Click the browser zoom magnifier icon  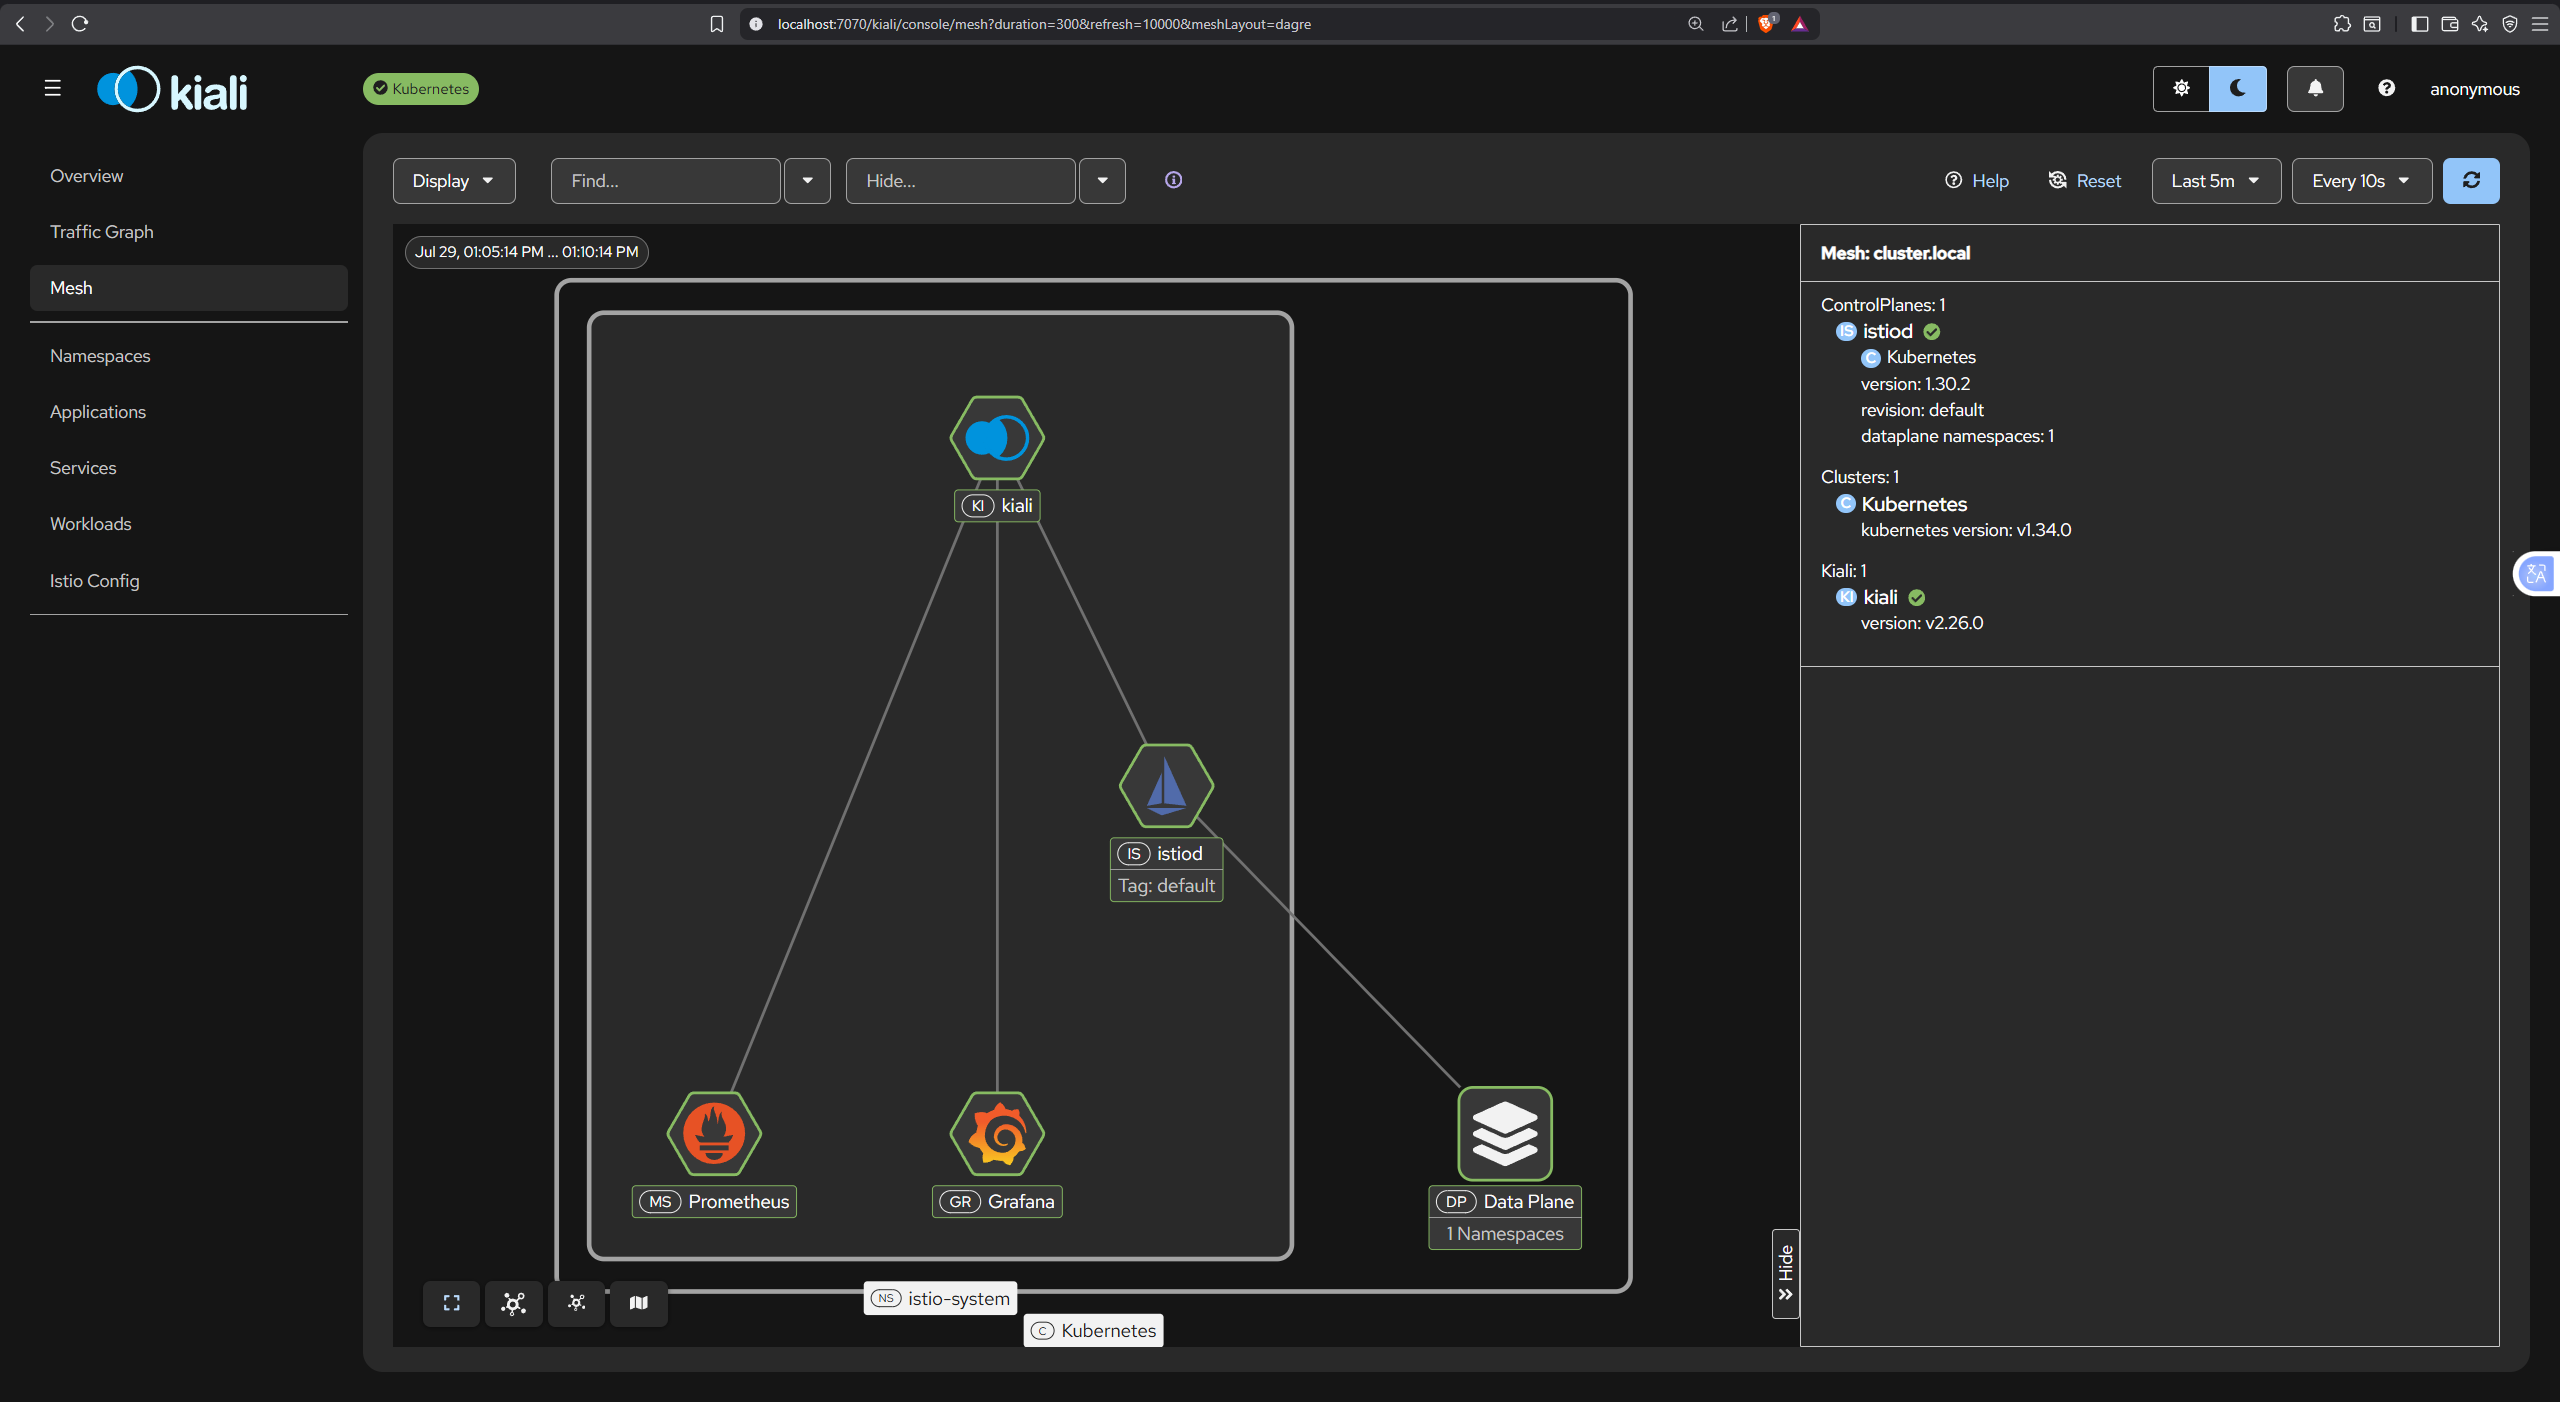1696,24
